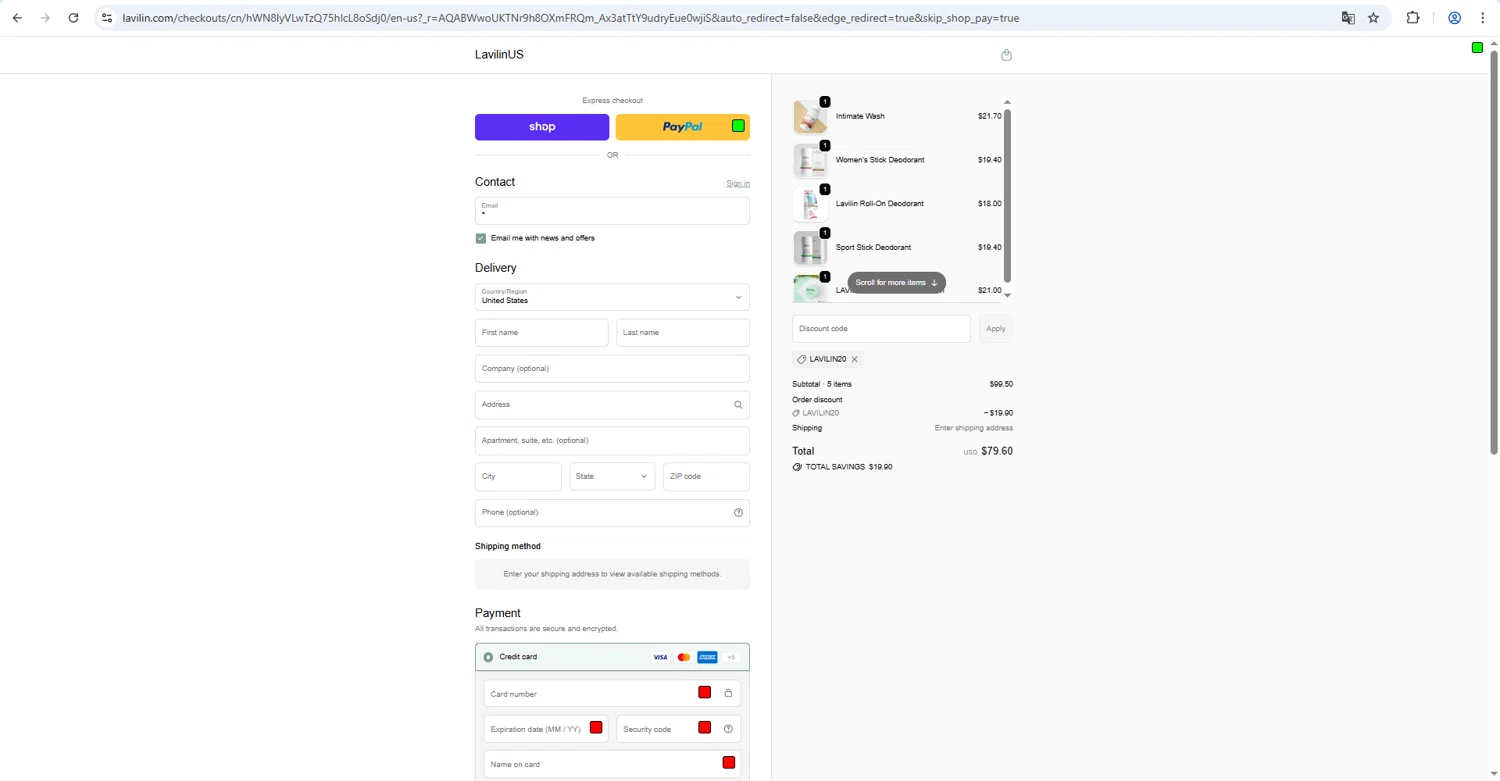
Task: Click the browser address bar URL
Action: tap(570, 18)
